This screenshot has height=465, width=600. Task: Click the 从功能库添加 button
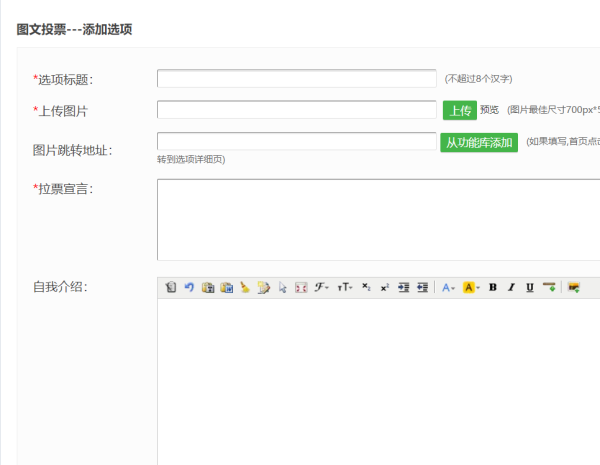tap(479, 143)
